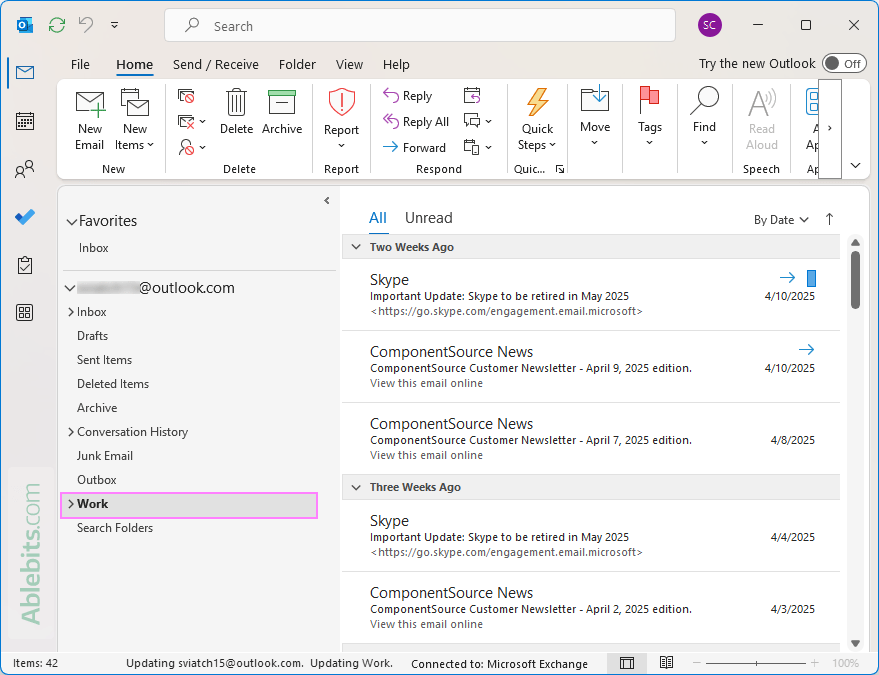Open the Calendar module icon
The height and width of the screenshot is (675, 879).
point(25,121)
